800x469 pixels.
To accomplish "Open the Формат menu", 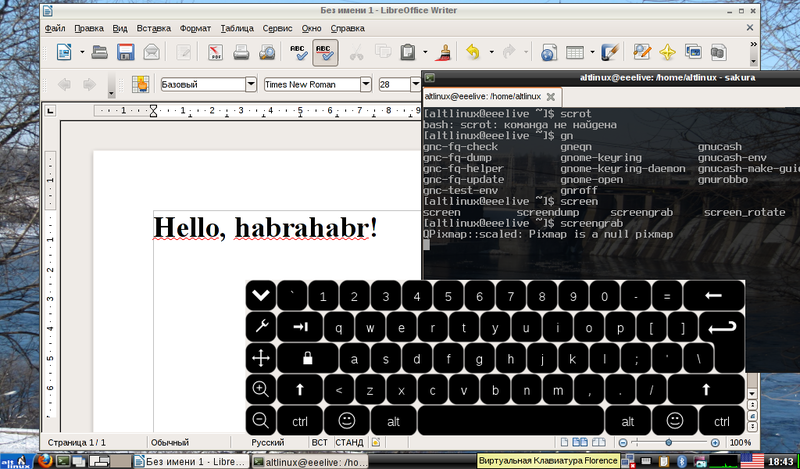I will [195, 28].
